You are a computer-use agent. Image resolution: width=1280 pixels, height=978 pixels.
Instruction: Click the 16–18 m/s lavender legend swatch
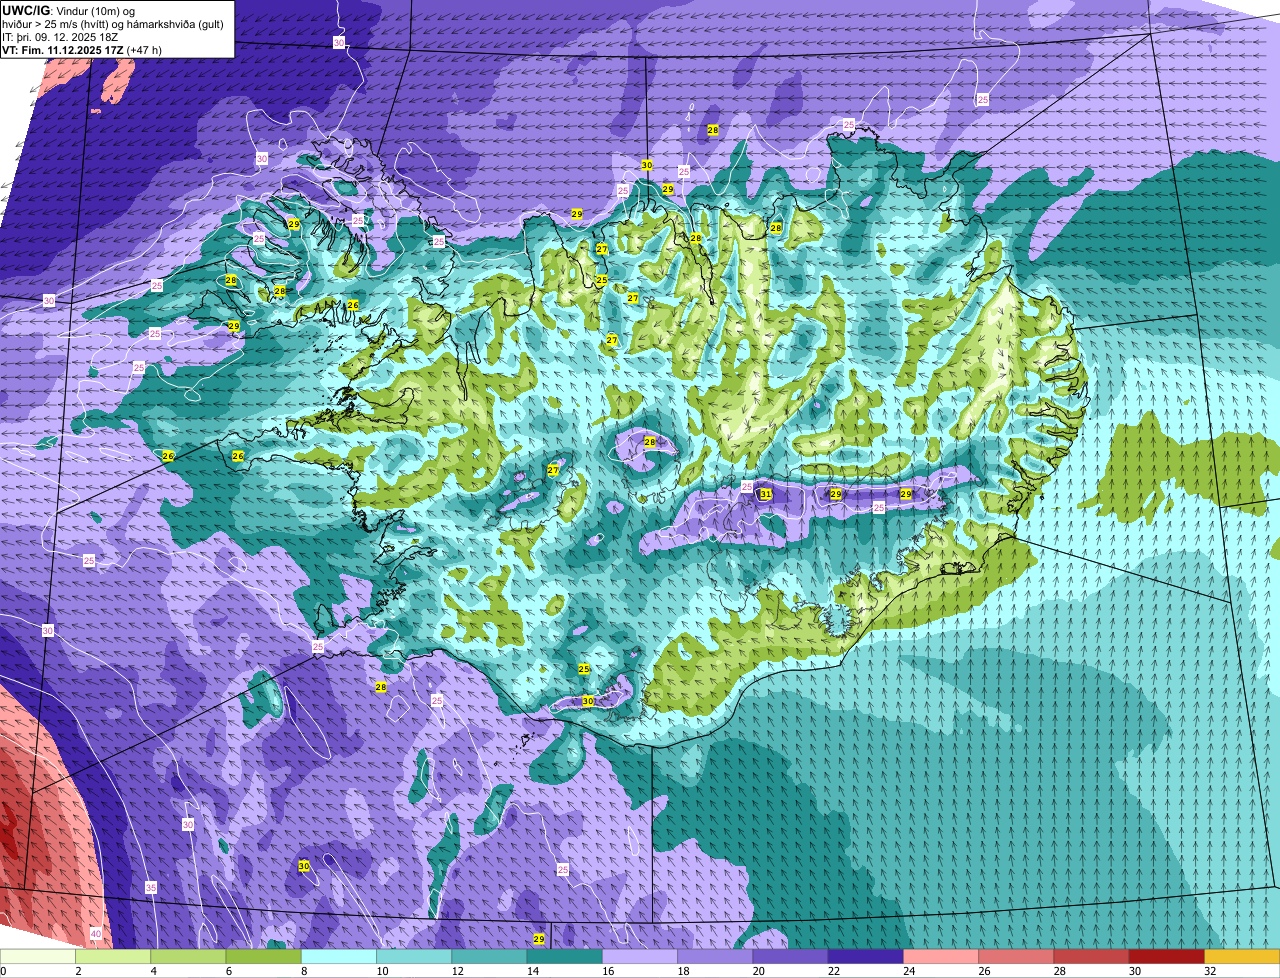[640, 957]
